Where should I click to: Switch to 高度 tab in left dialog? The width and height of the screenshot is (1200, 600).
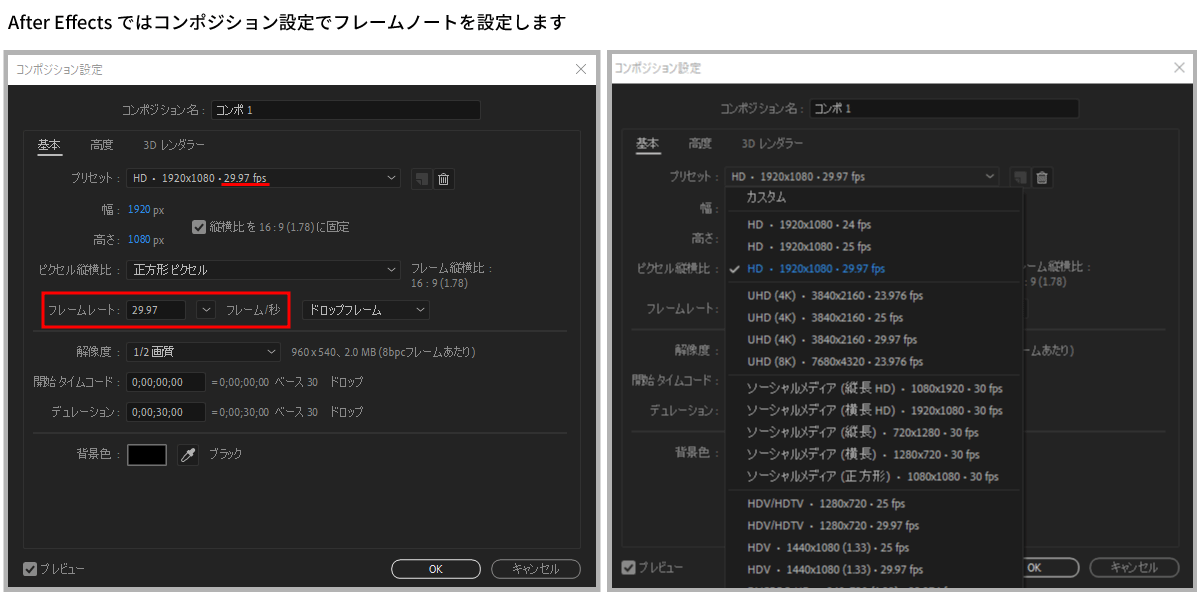(102, 146)
